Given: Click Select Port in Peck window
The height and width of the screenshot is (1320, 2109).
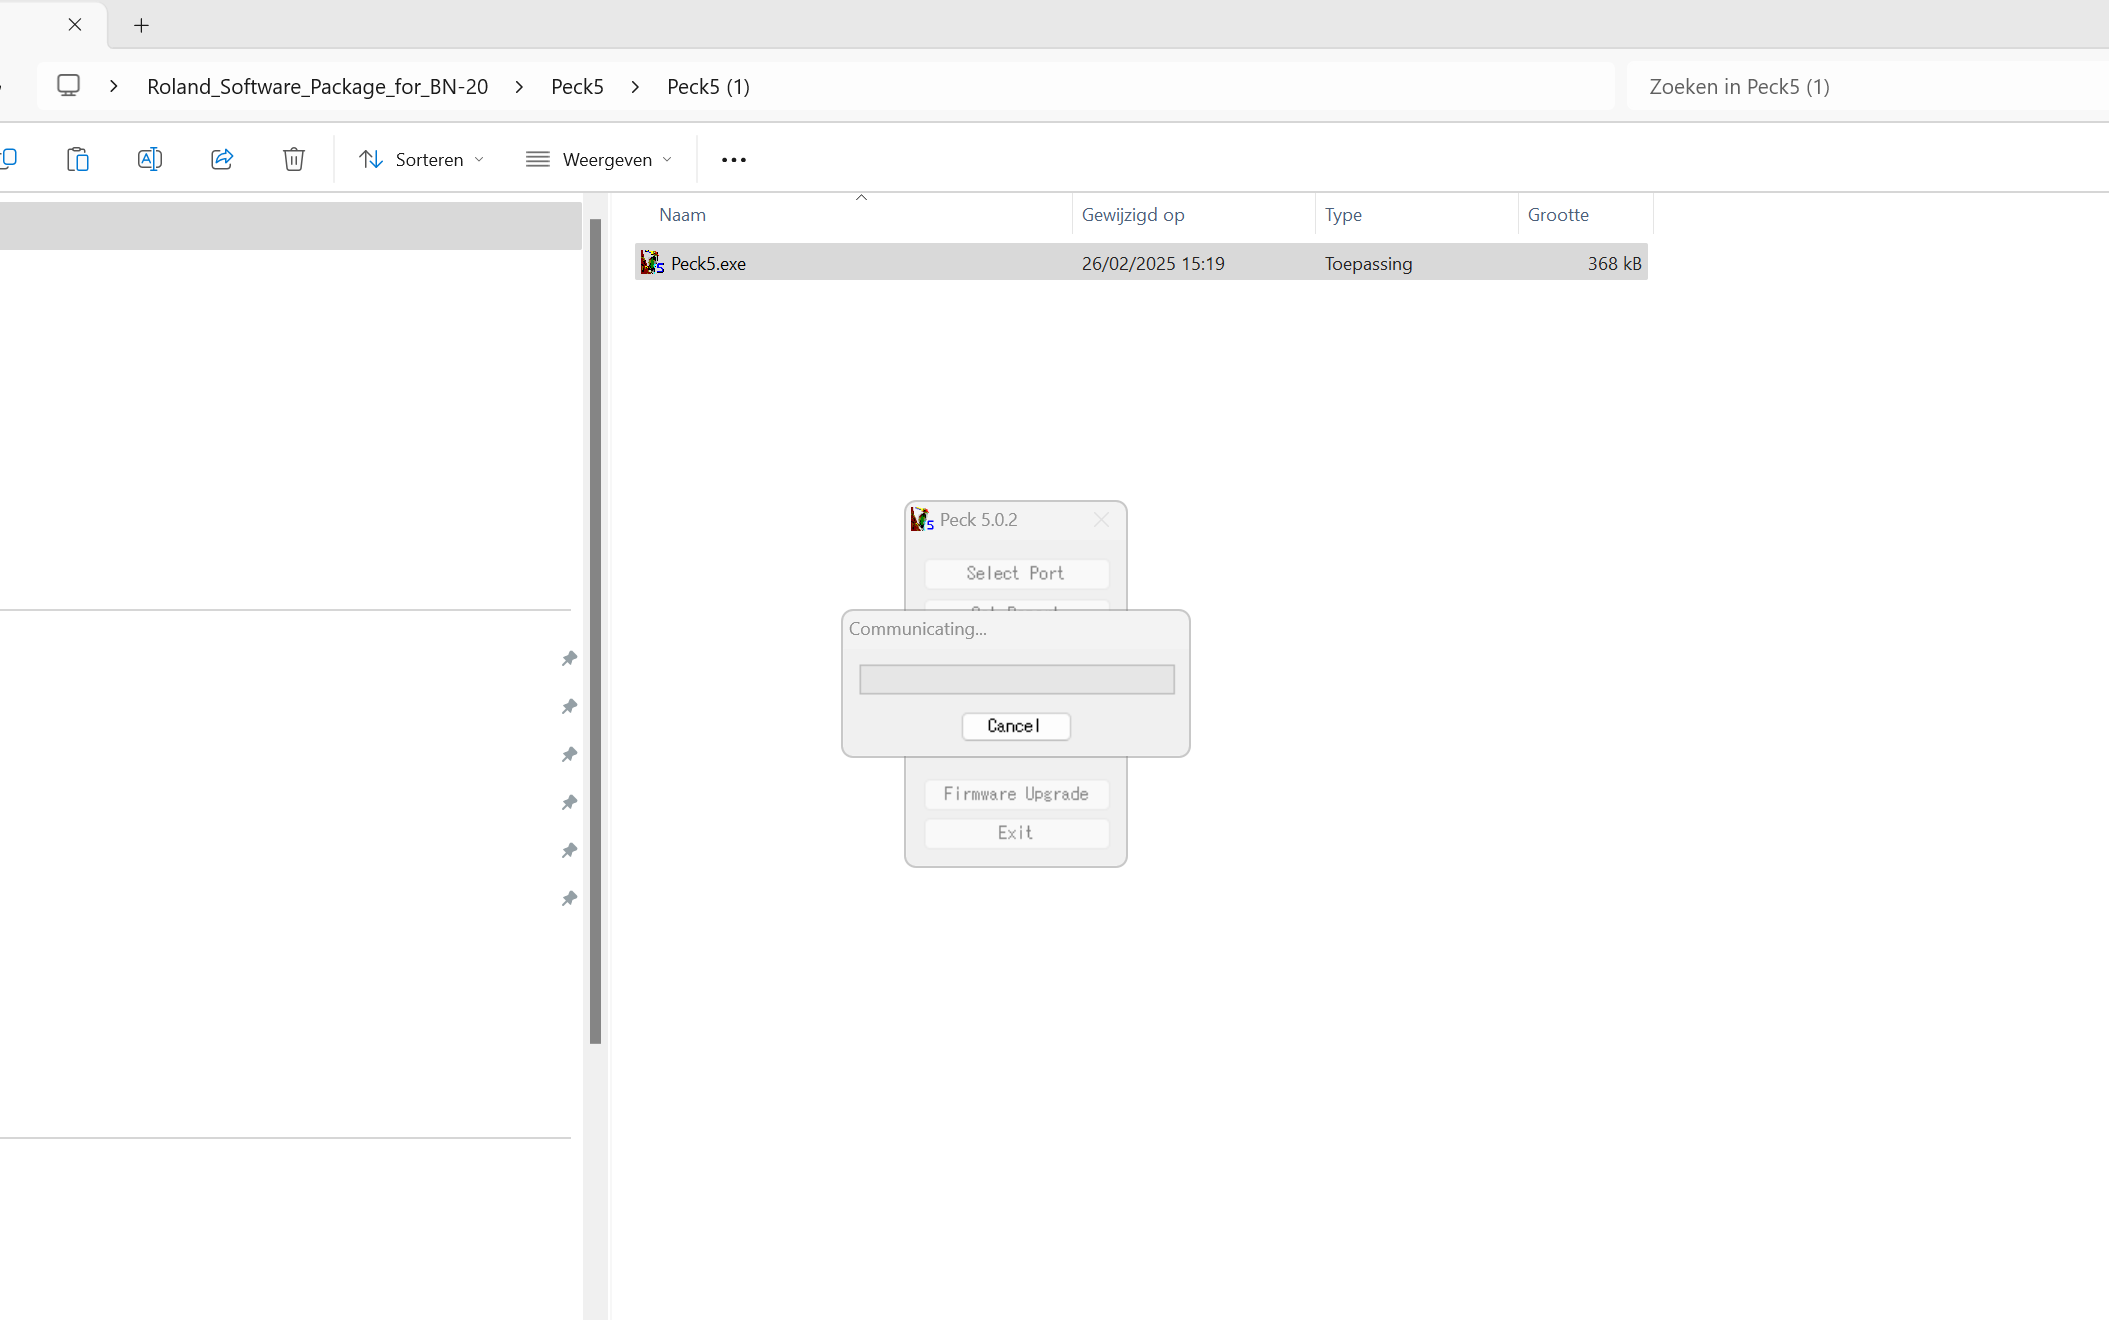Looking at the screenshot, I should point(1016,573).
